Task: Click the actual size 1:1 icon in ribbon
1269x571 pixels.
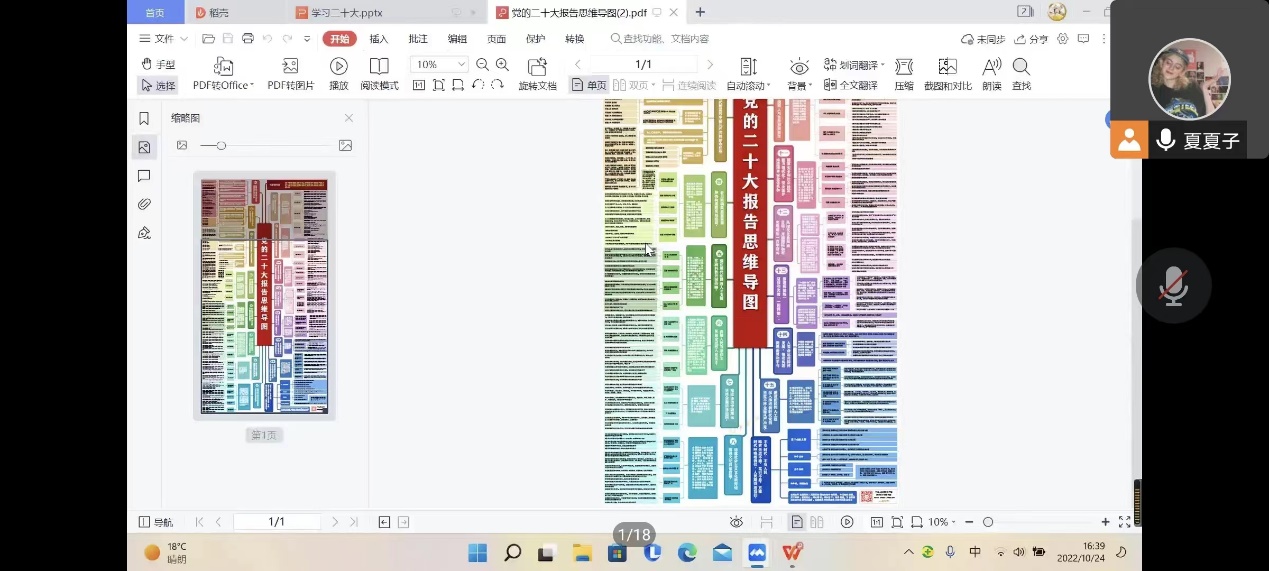Action: [418, 85]
